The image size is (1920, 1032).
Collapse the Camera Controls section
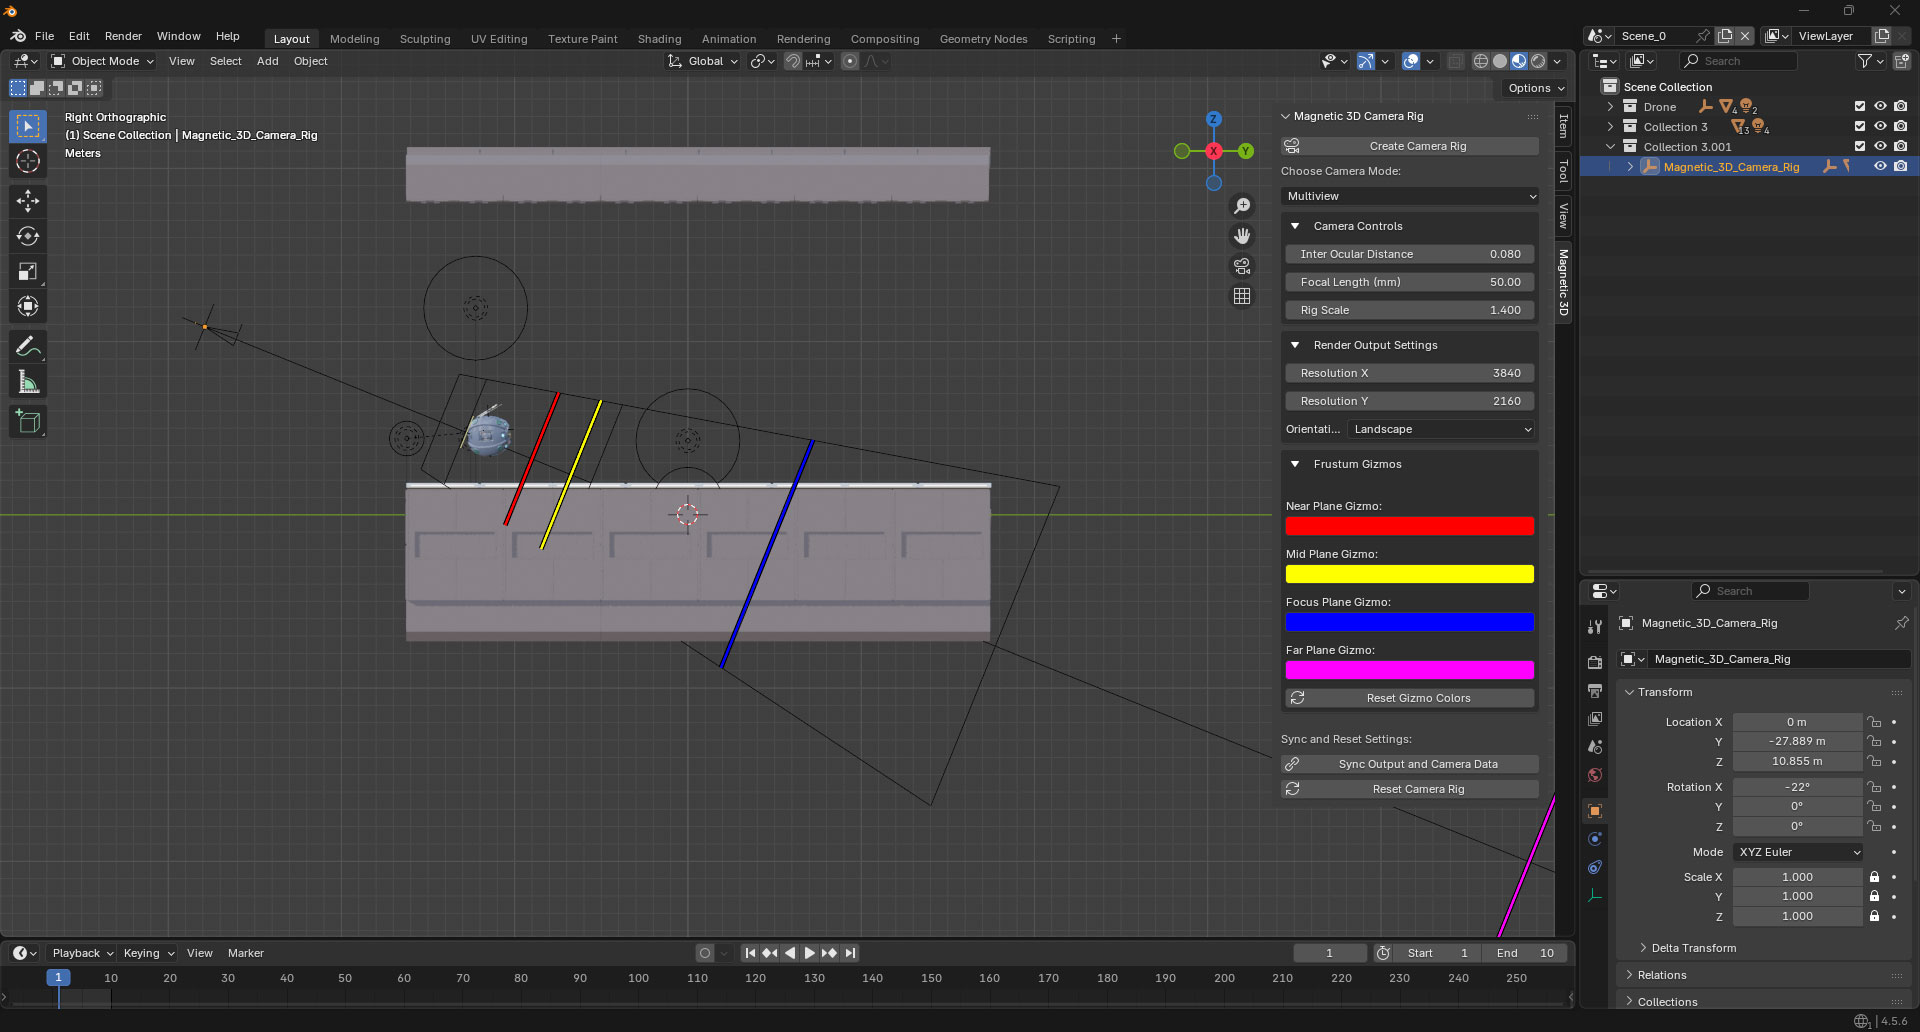pyautogui.click(x=1295, y=226)
